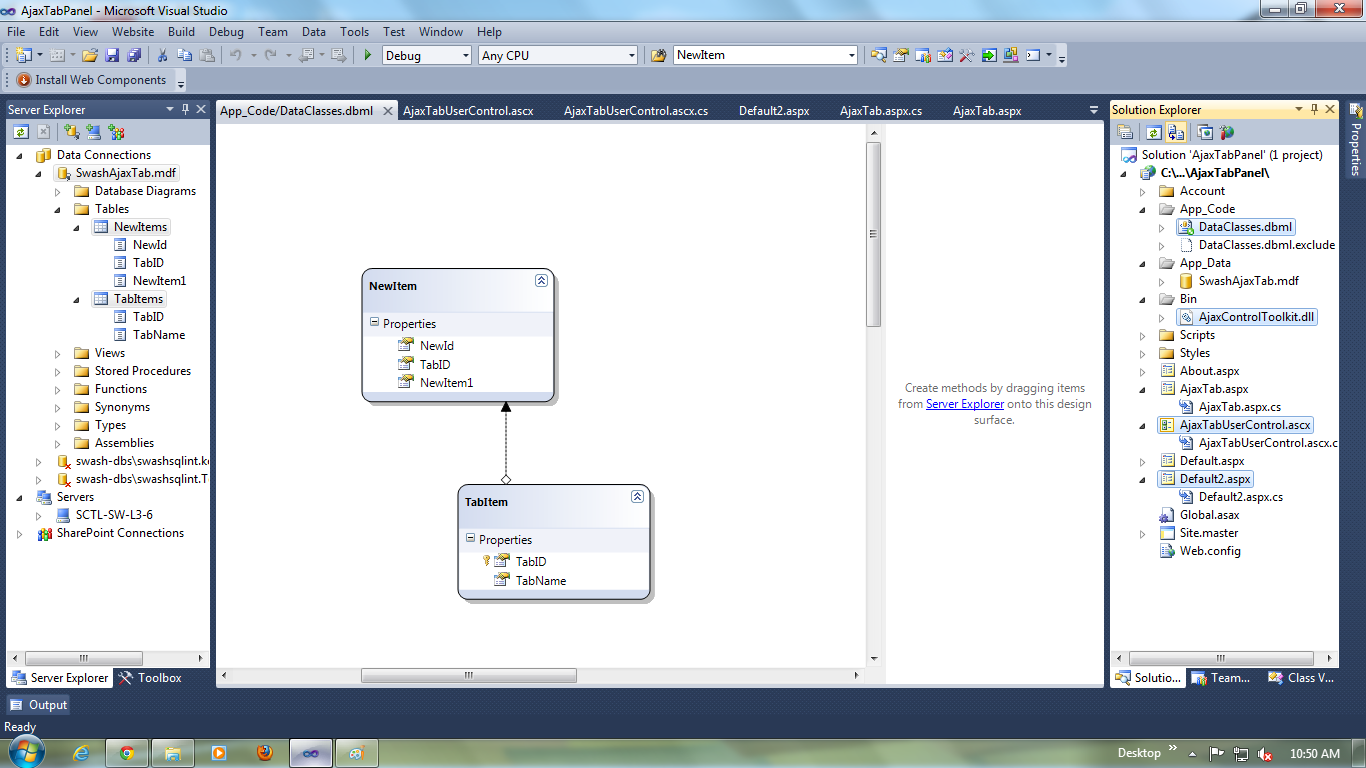Click the Copy toolbar icon

185,55
